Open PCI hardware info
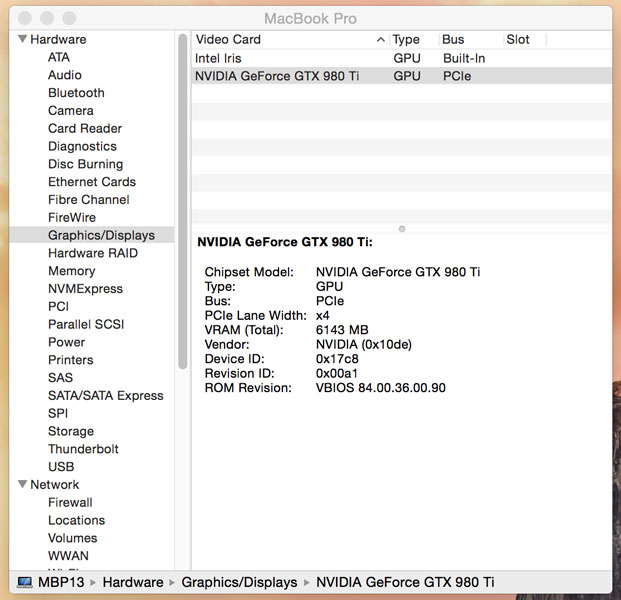The image size is (621, 600). 58,307
